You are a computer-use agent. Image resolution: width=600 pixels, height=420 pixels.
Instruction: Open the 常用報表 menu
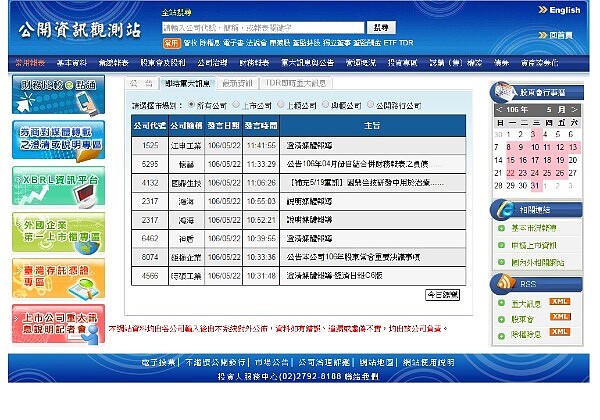(x=30, y=63)
